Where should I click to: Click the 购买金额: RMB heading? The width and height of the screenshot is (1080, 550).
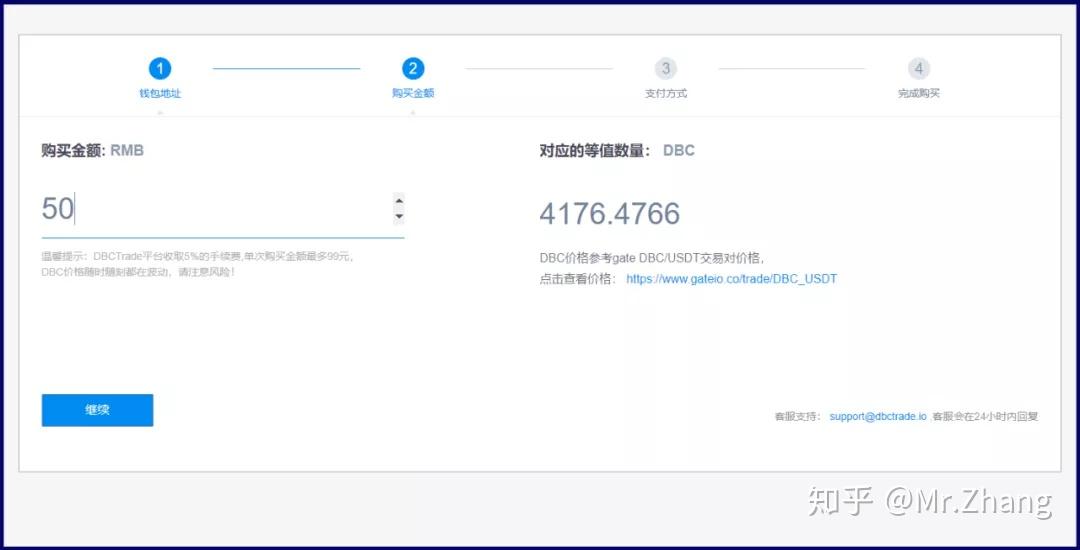coord(92,151)
